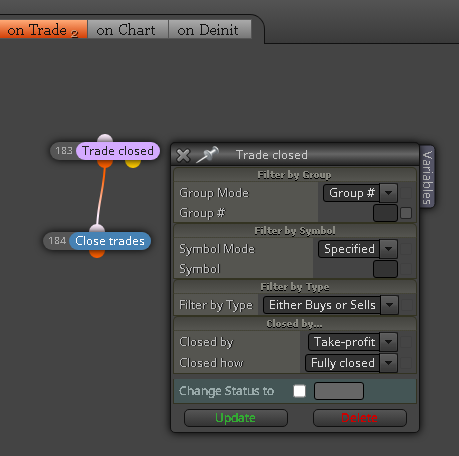Toggle the checkbox beside Group Mode dropdown

pos(406,193)
